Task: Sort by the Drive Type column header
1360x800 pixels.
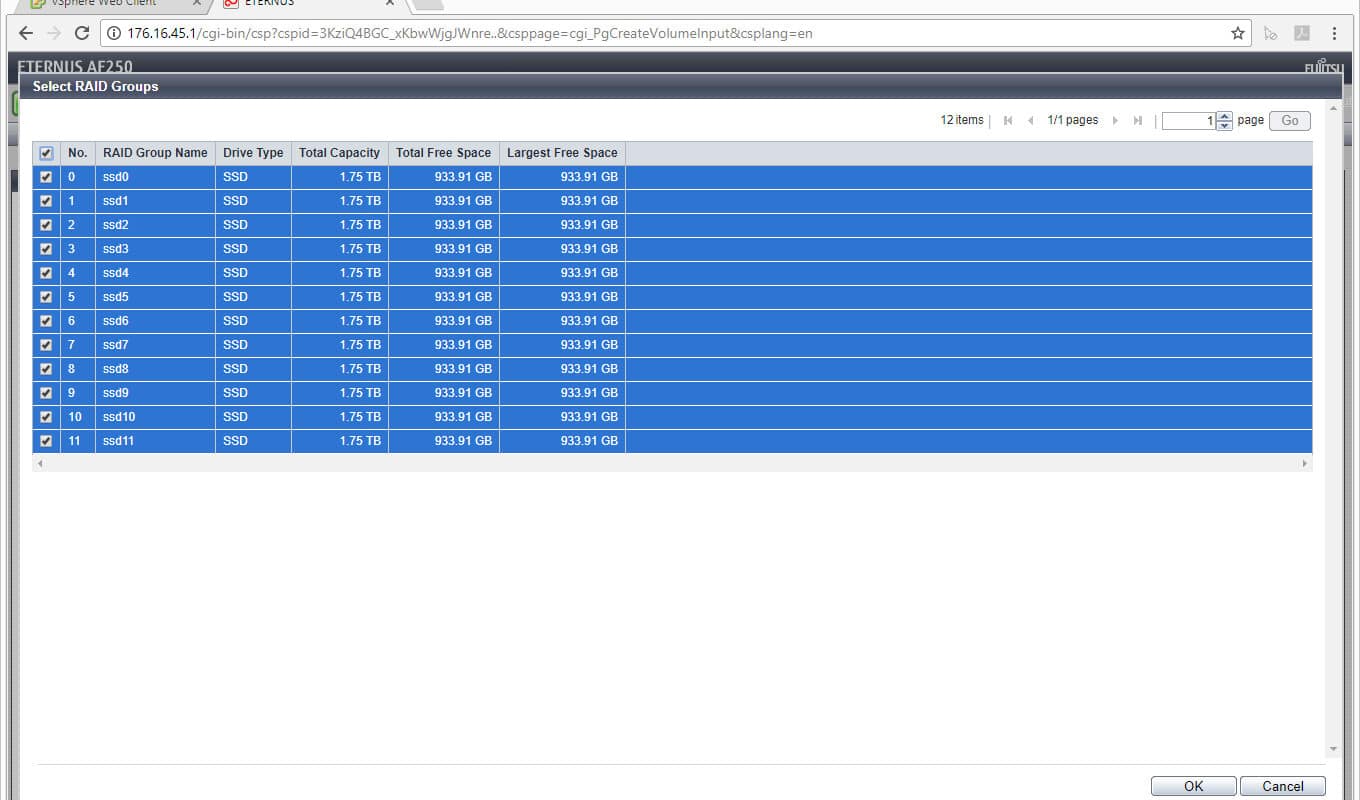Action: coord(253,153)
